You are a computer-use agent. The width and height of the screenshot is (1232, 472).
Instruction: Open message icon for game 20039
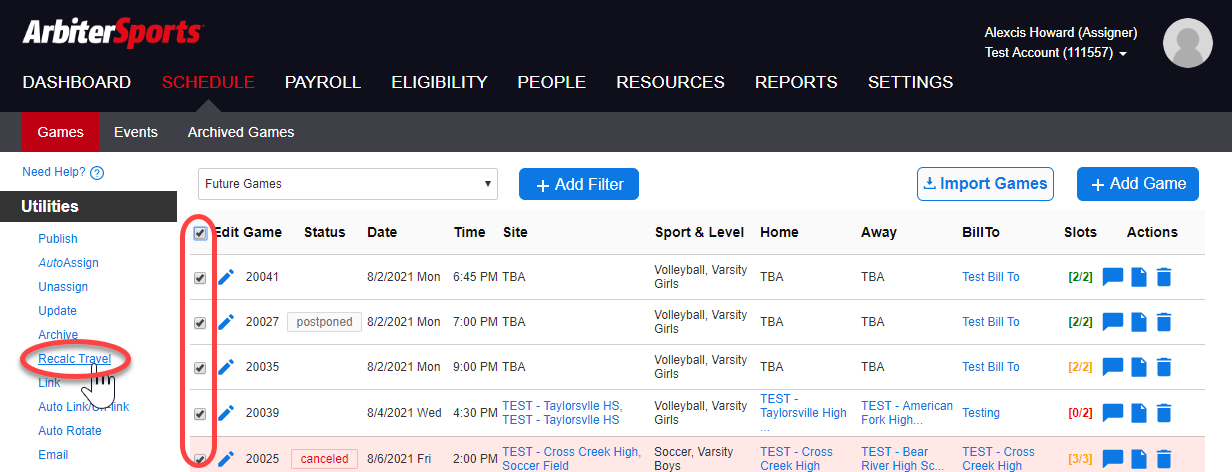point(1113,413)
